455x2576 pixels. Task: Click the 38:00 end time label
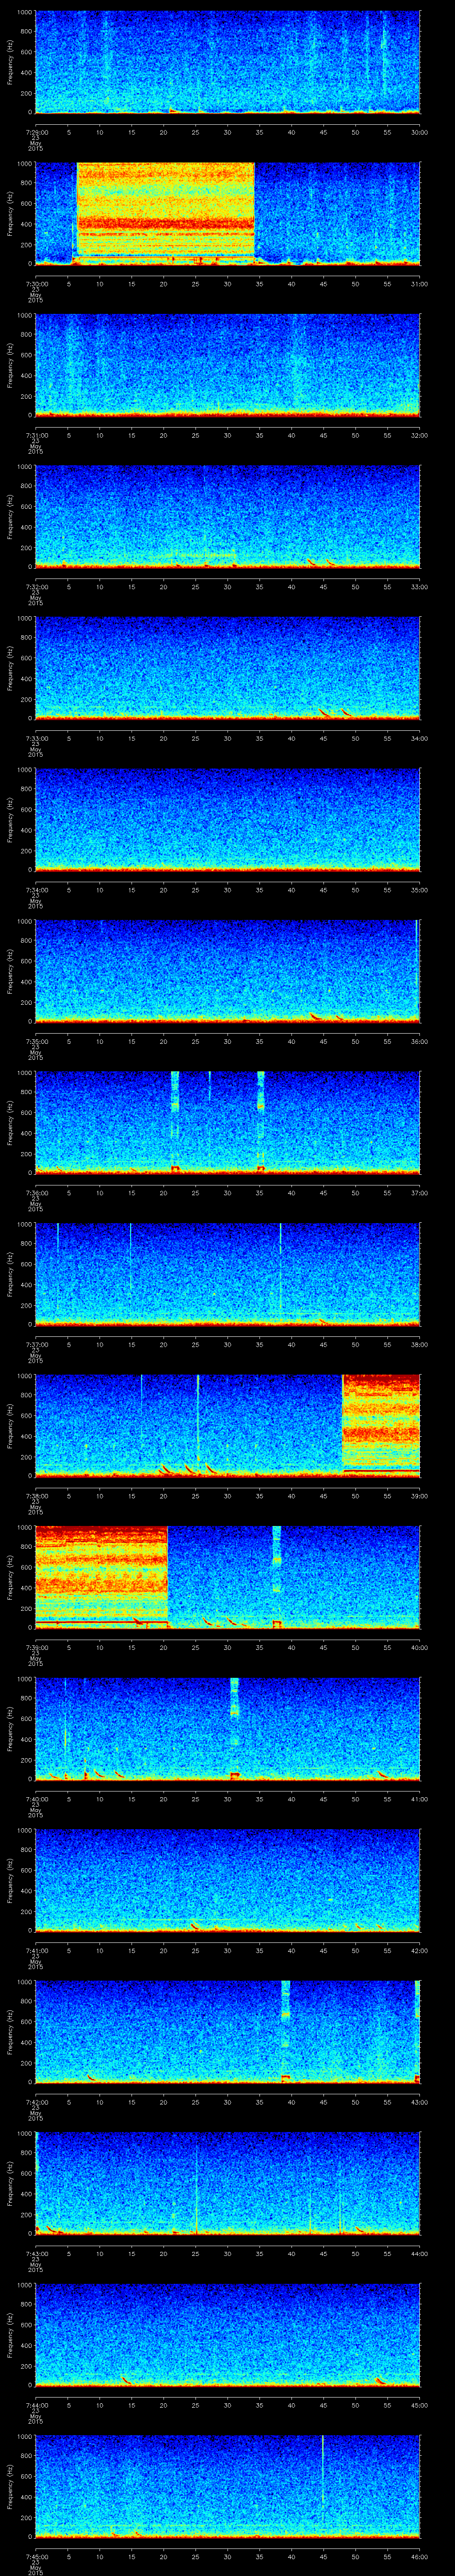tap(420, 1344)
